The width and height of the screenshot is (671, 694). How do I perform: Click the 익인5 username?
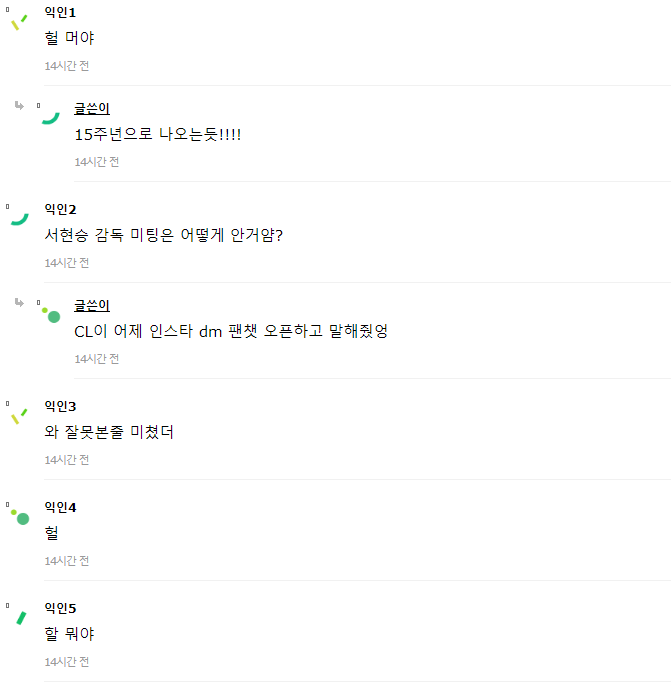pos(60,608)
